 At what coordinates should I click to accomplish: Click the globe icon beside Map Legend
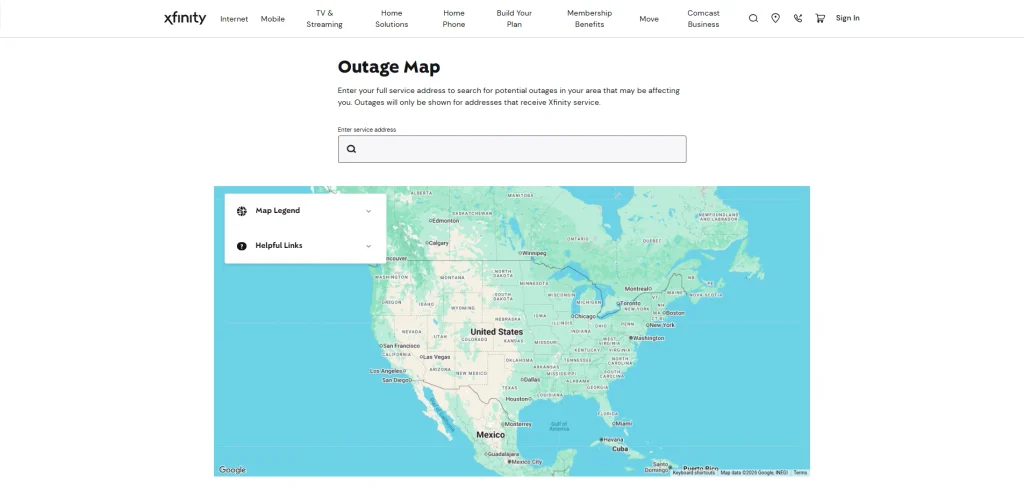[242, 211]
